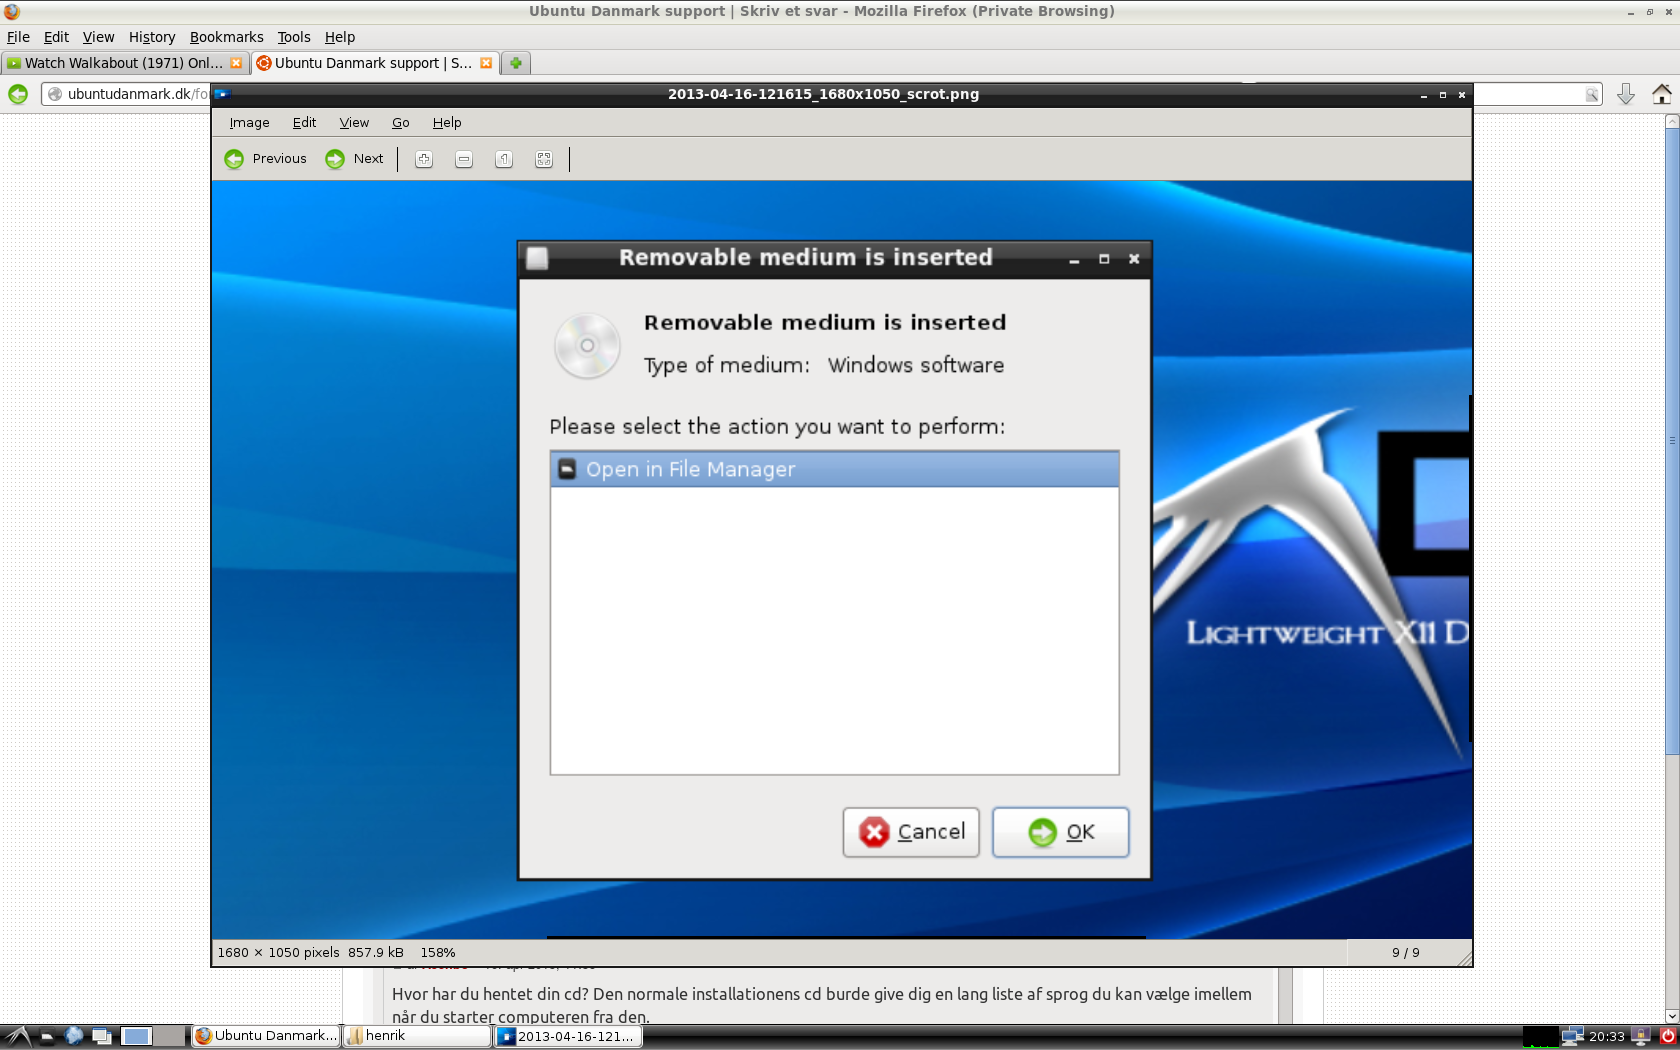Show the image at its original size
Viewport: 1680px width, 1050px height.
504,159
